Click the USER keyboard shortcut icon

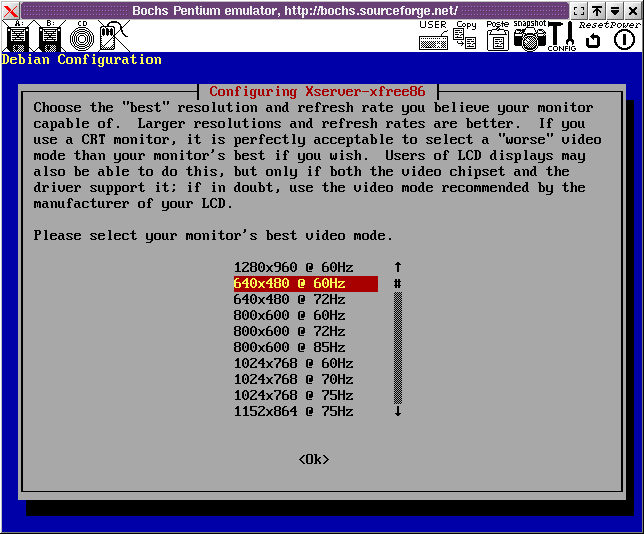(433, 37)
